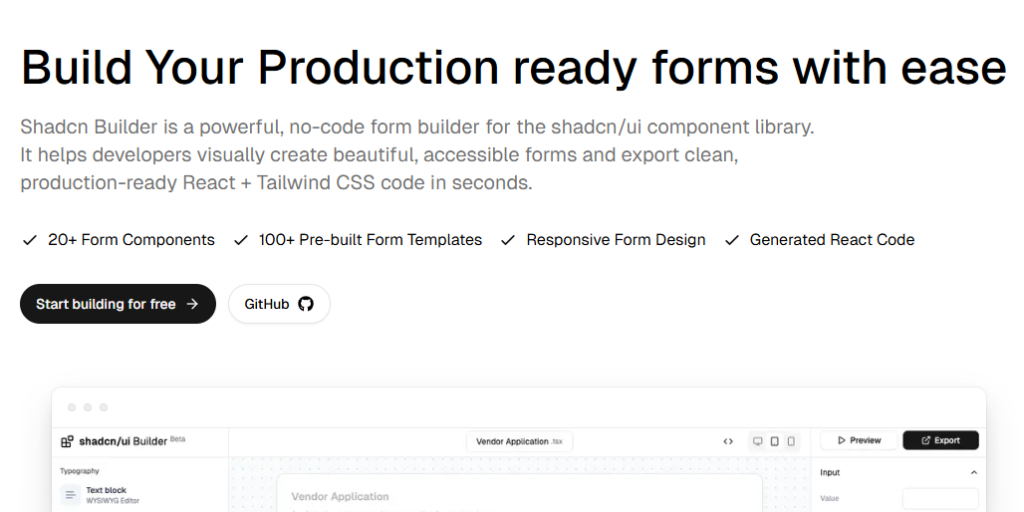Image resolution: width=1024 pixels, height=512 pixels.
Task: Click the Start building for free button
Action: pyautogui.click(x=118, y=304)
